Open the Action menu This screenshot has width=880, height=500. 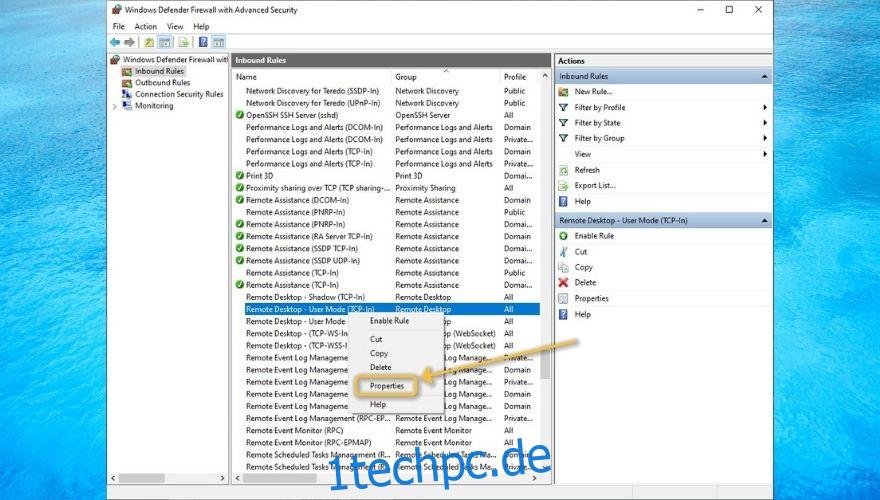pos(145,26)
